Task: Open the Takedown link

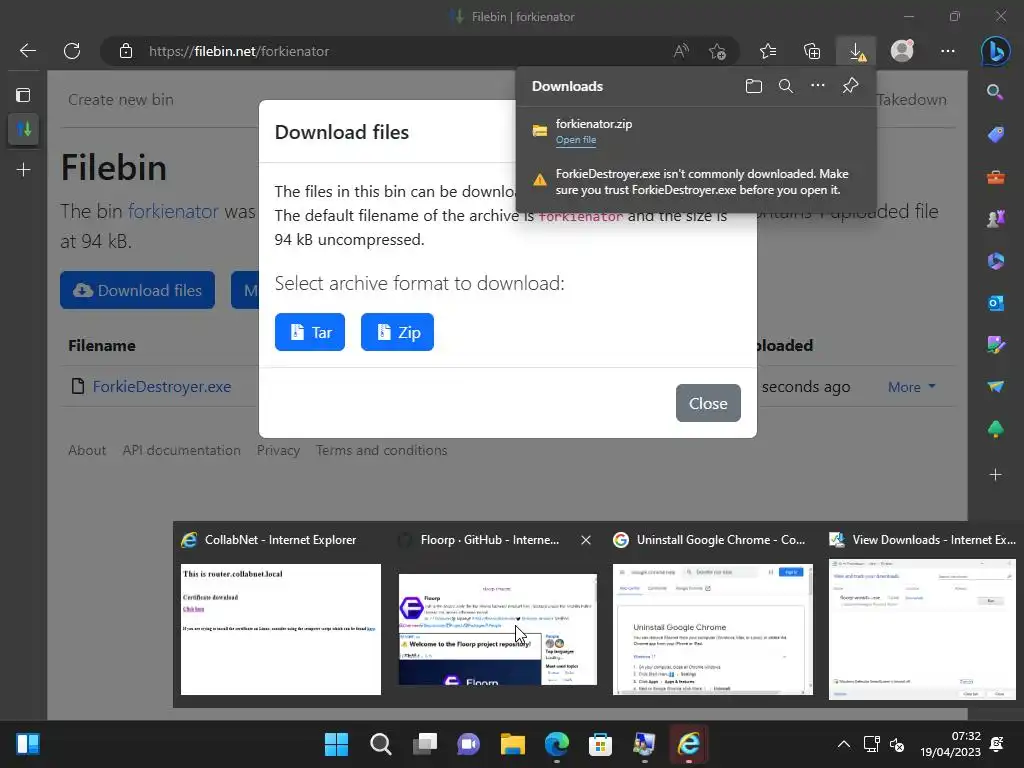Action: pos(912,100)
